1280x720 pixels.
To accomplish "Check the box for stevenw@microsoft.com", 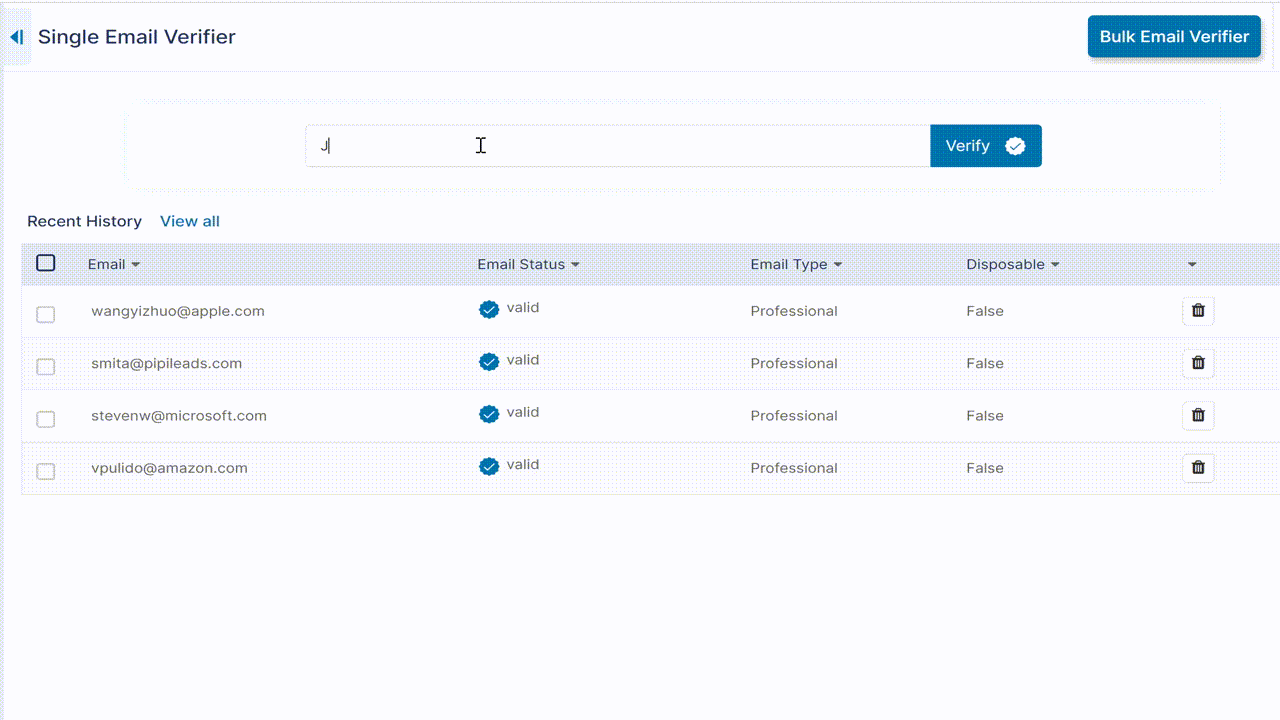I will [x=46, y=419].
